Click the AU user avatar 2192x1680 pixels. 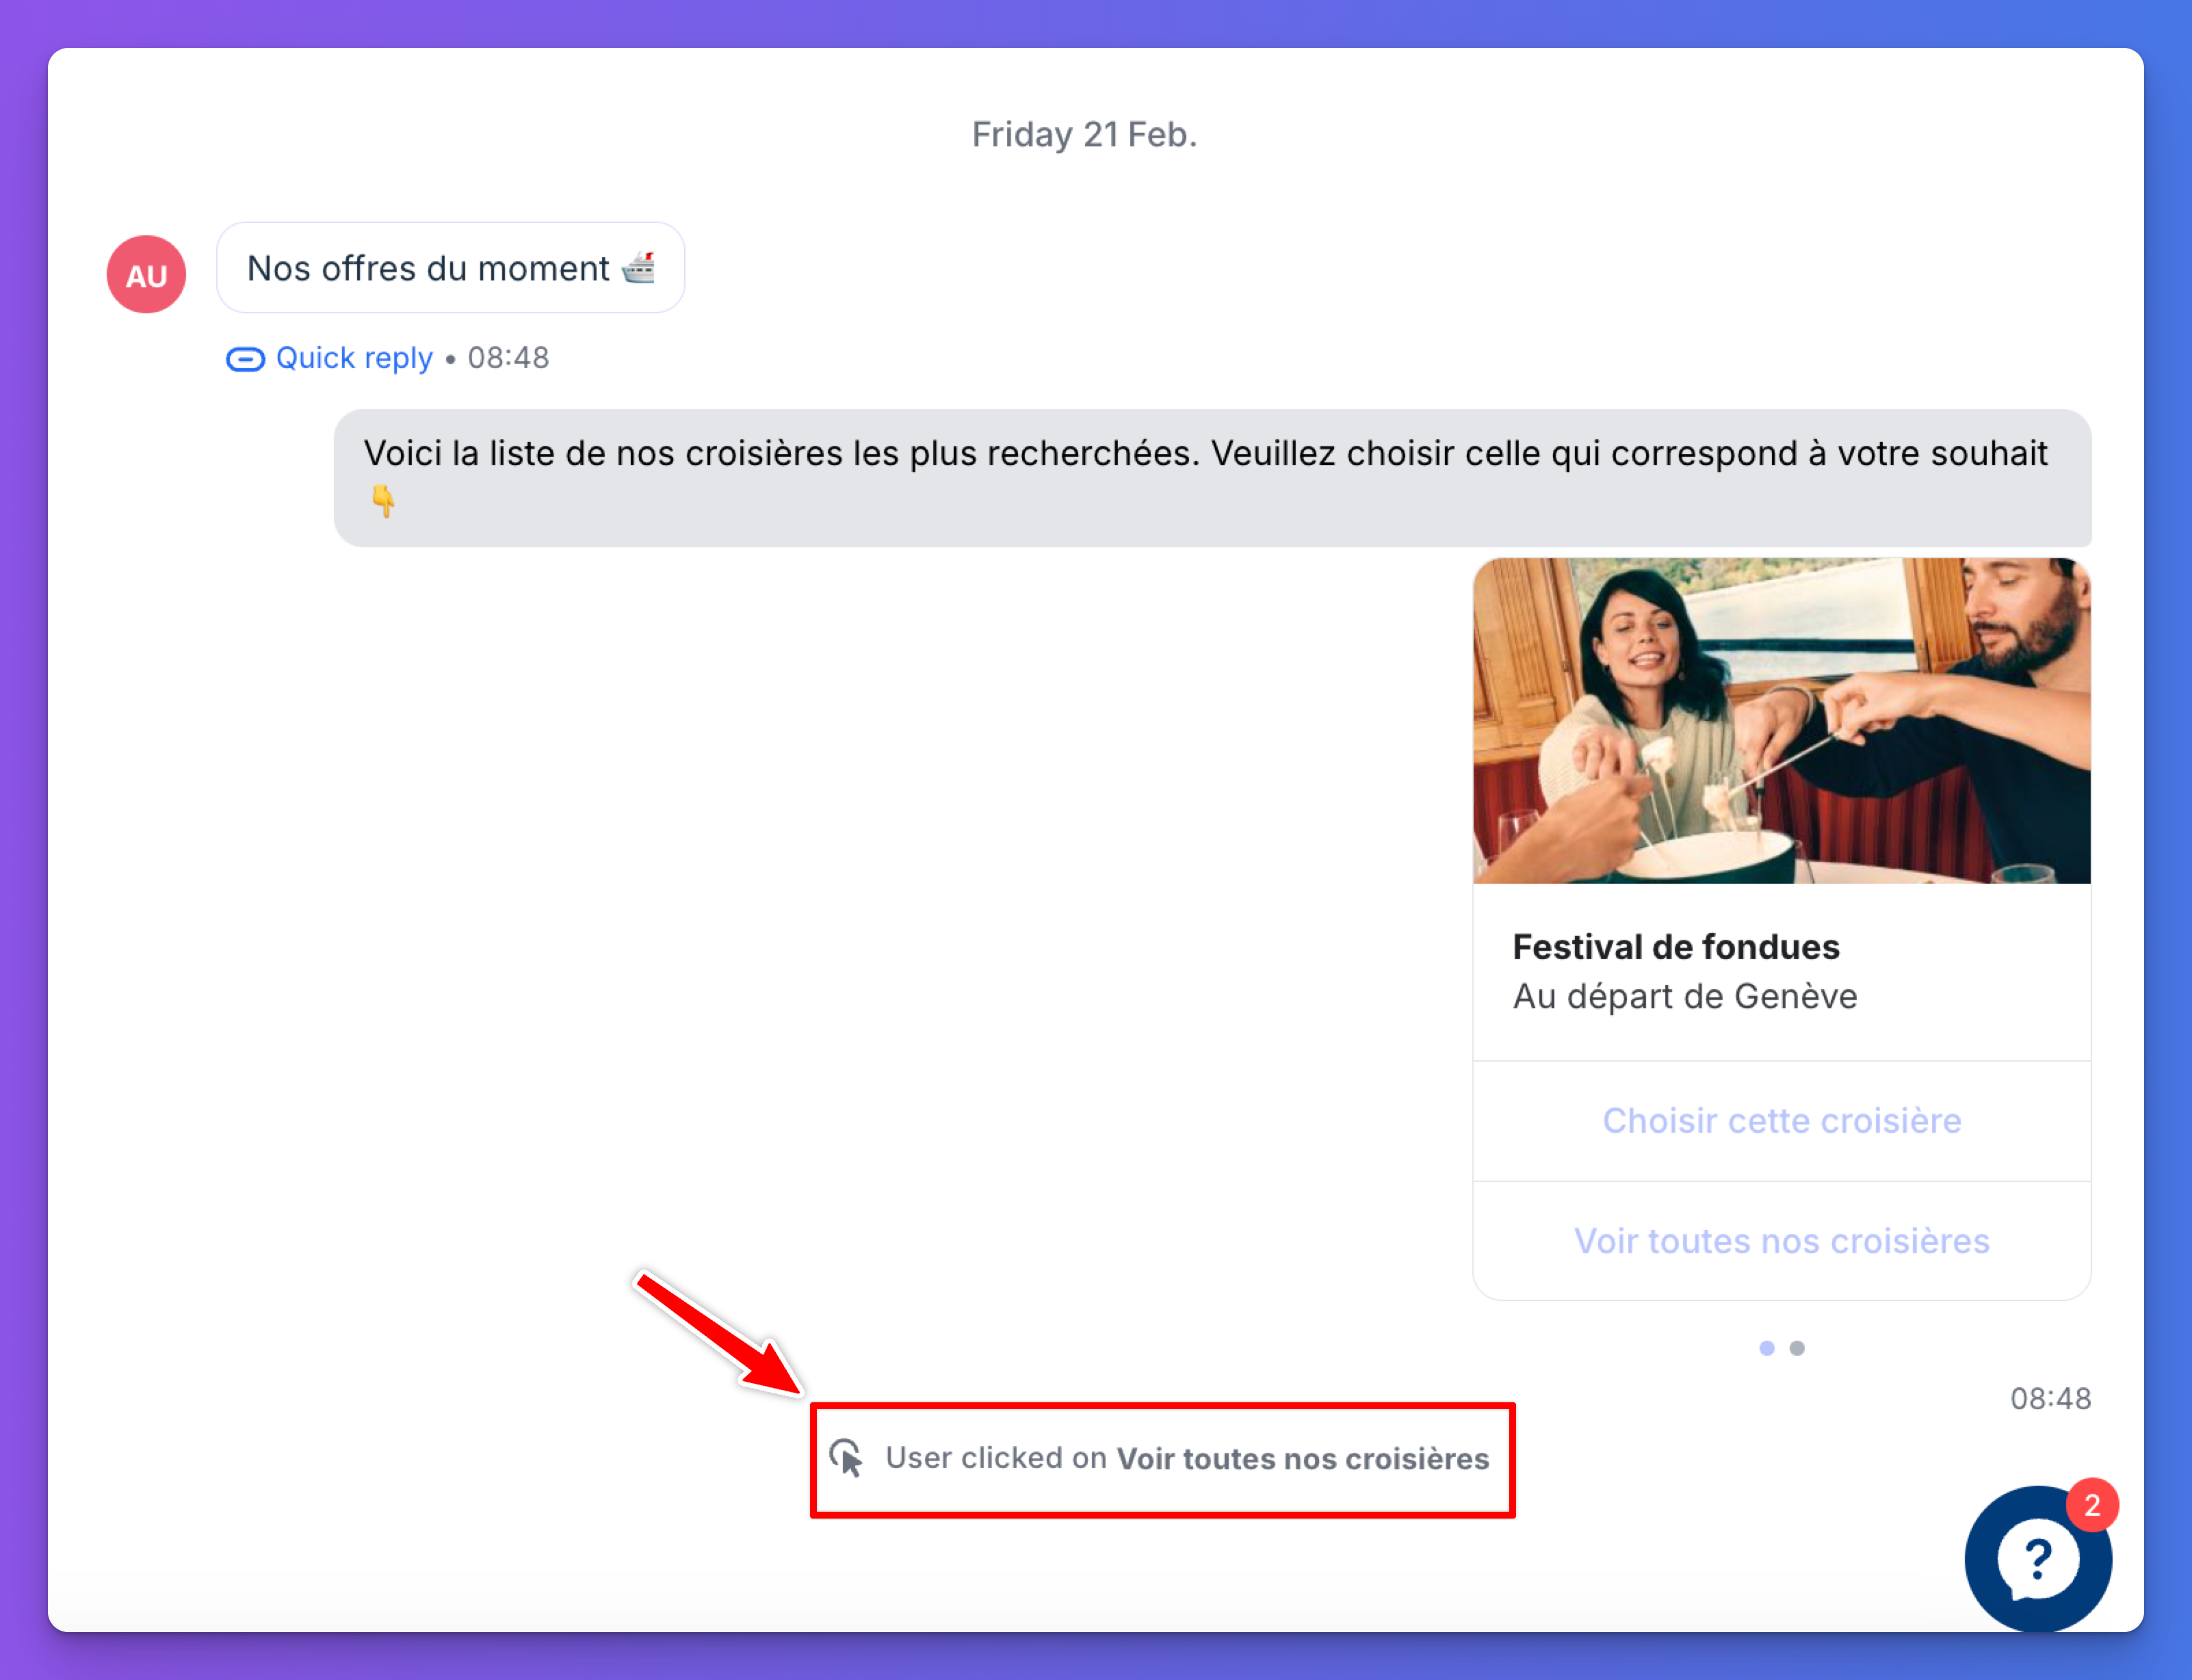tap(146, 274)
